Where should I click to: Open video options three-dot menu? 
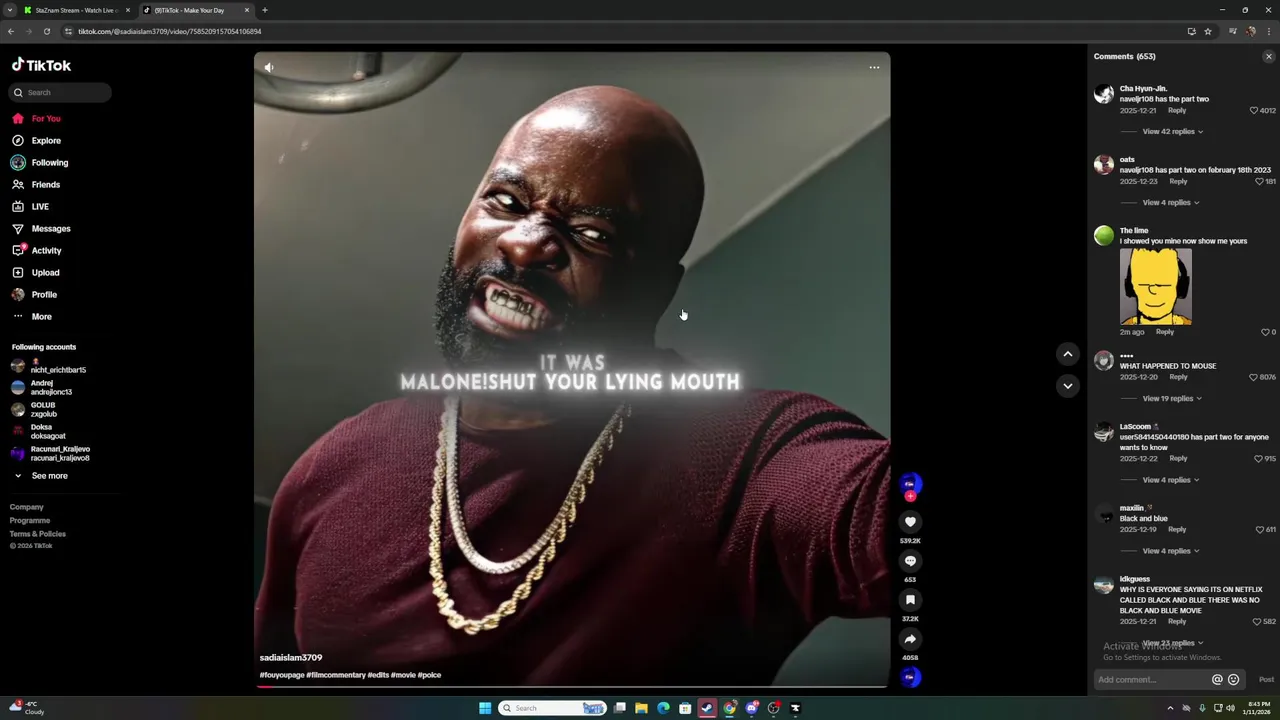pos(874,67)
